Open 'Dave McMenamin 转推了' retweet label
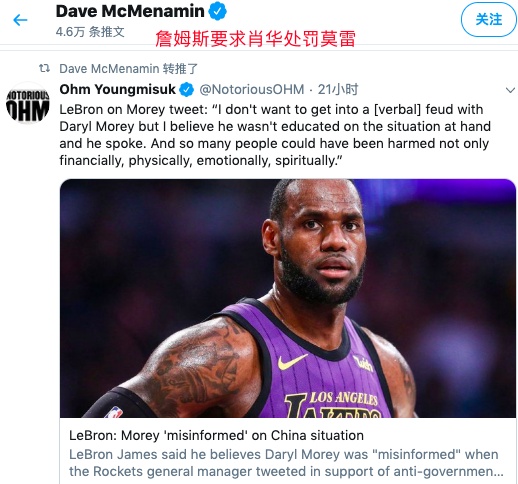The height and width of the screenshot is (484, 518). [129, 69]
